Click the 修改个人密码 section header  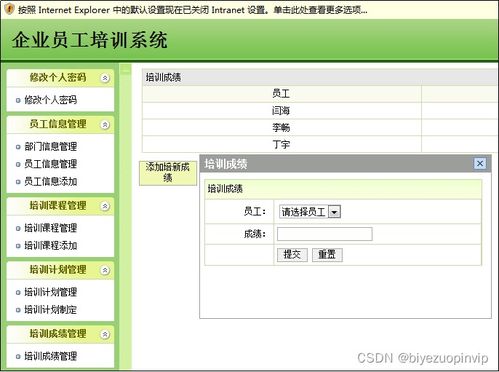(60, 78)
